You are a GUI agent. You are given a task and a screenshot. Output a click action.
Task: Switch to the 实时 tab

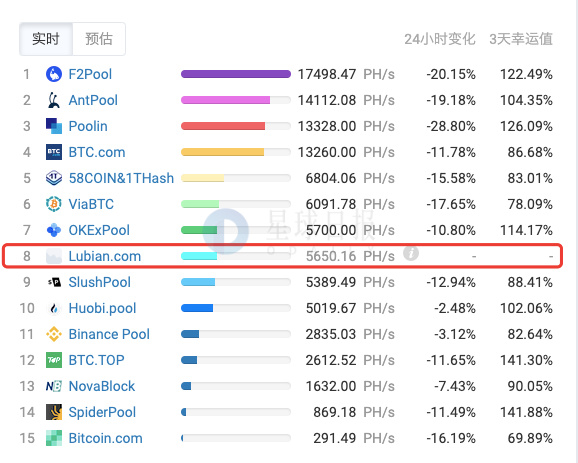(46, 39)
